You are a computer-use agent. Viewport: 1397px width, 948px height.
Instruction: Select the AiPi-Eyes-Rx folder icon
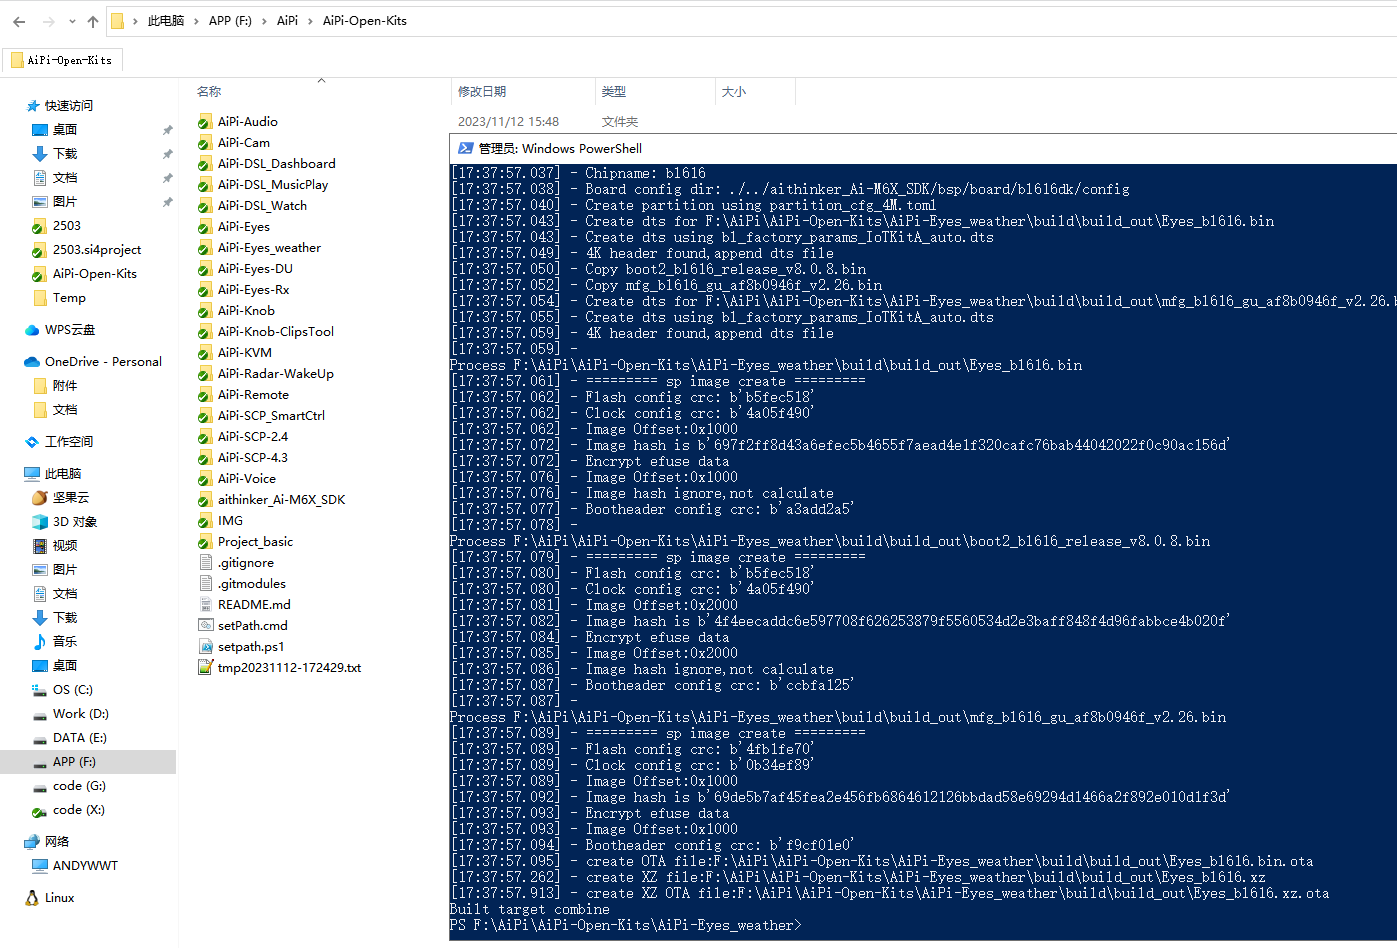click(206, 290)
